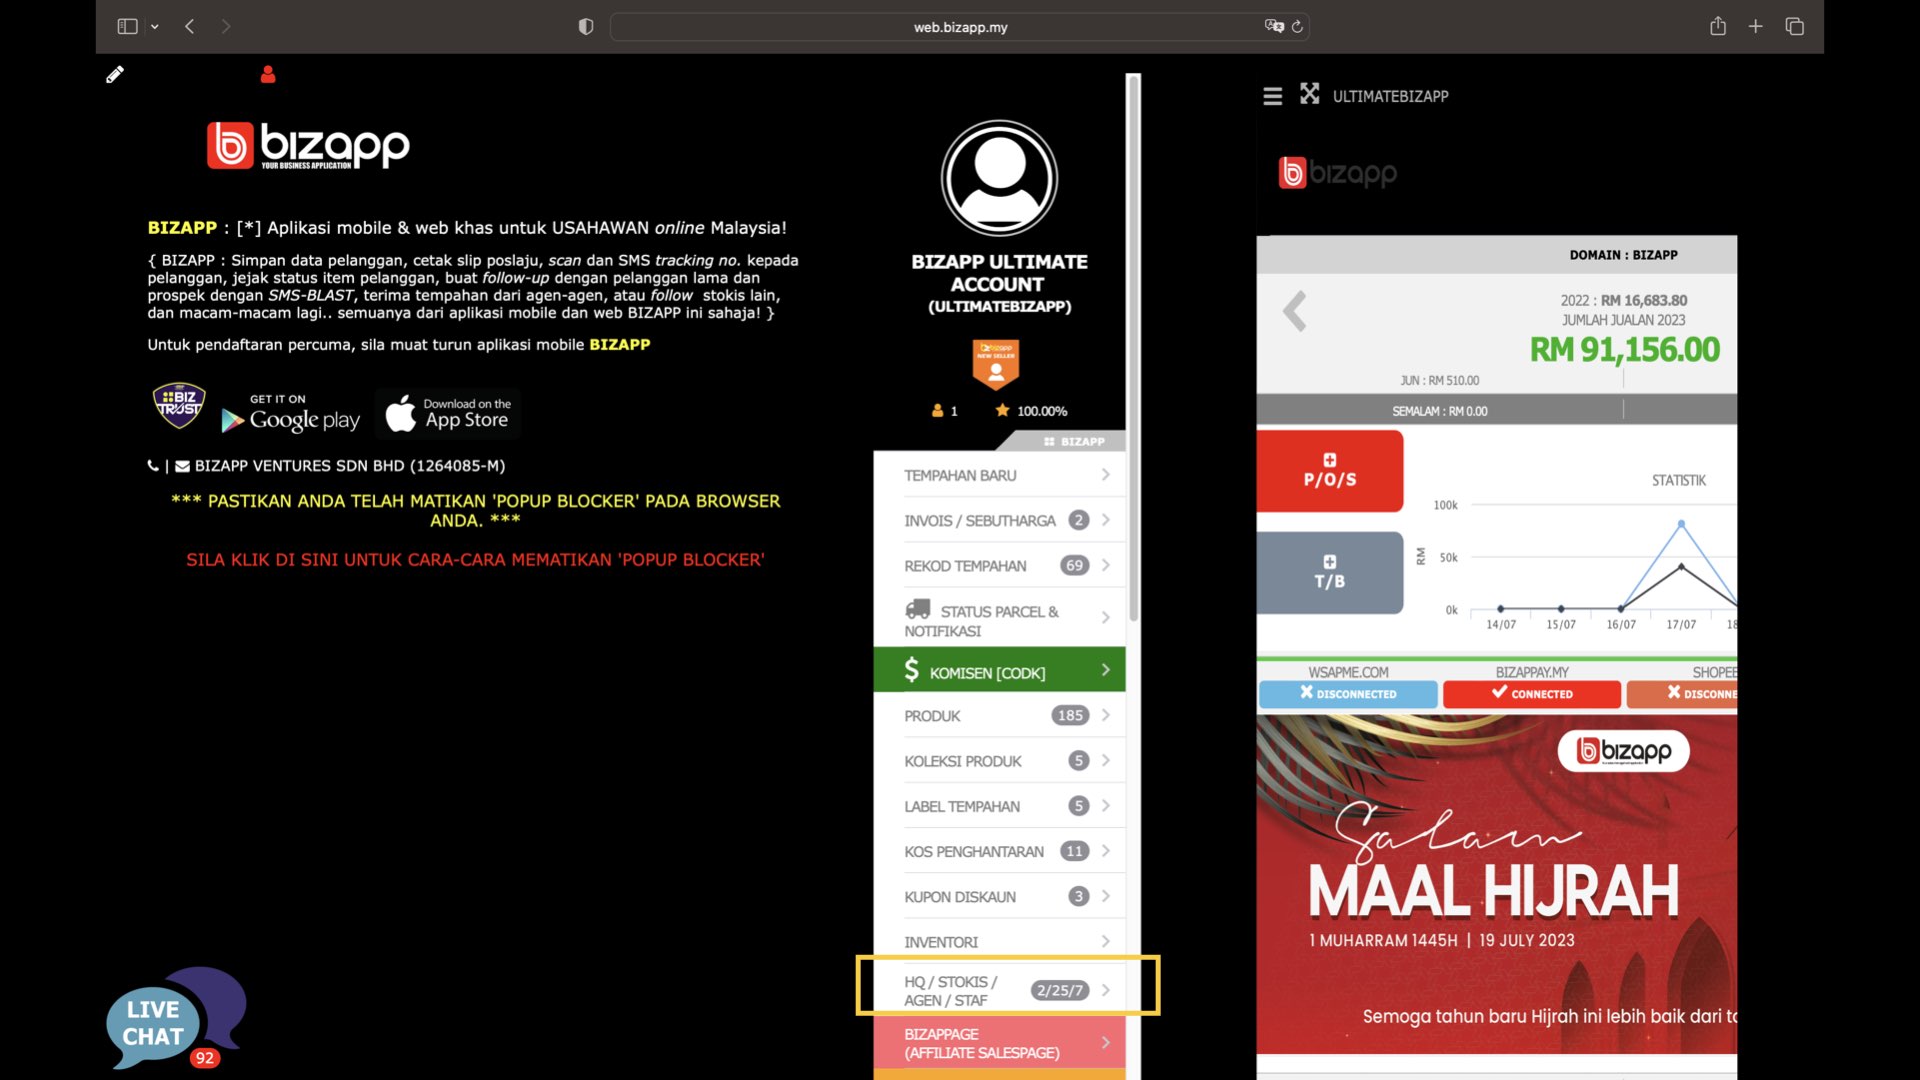Open Koleksi Produk menu item
The height and width of the screenshot is (1080, 1920).
(x=999, y=761)
